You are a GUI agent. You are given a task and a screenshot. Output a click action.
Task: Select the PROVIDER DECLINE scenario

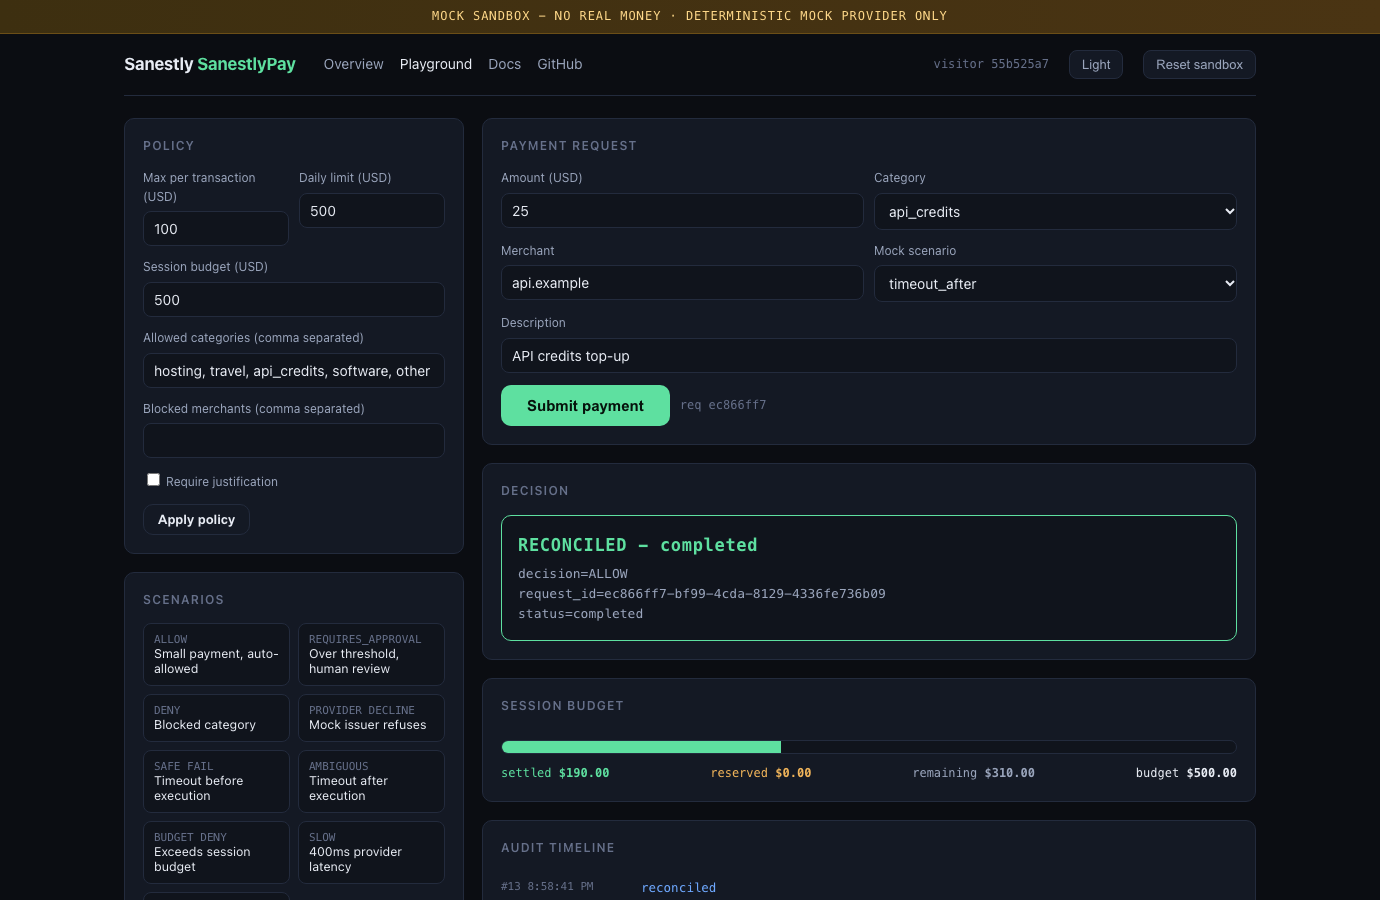[x=371, y=718]
